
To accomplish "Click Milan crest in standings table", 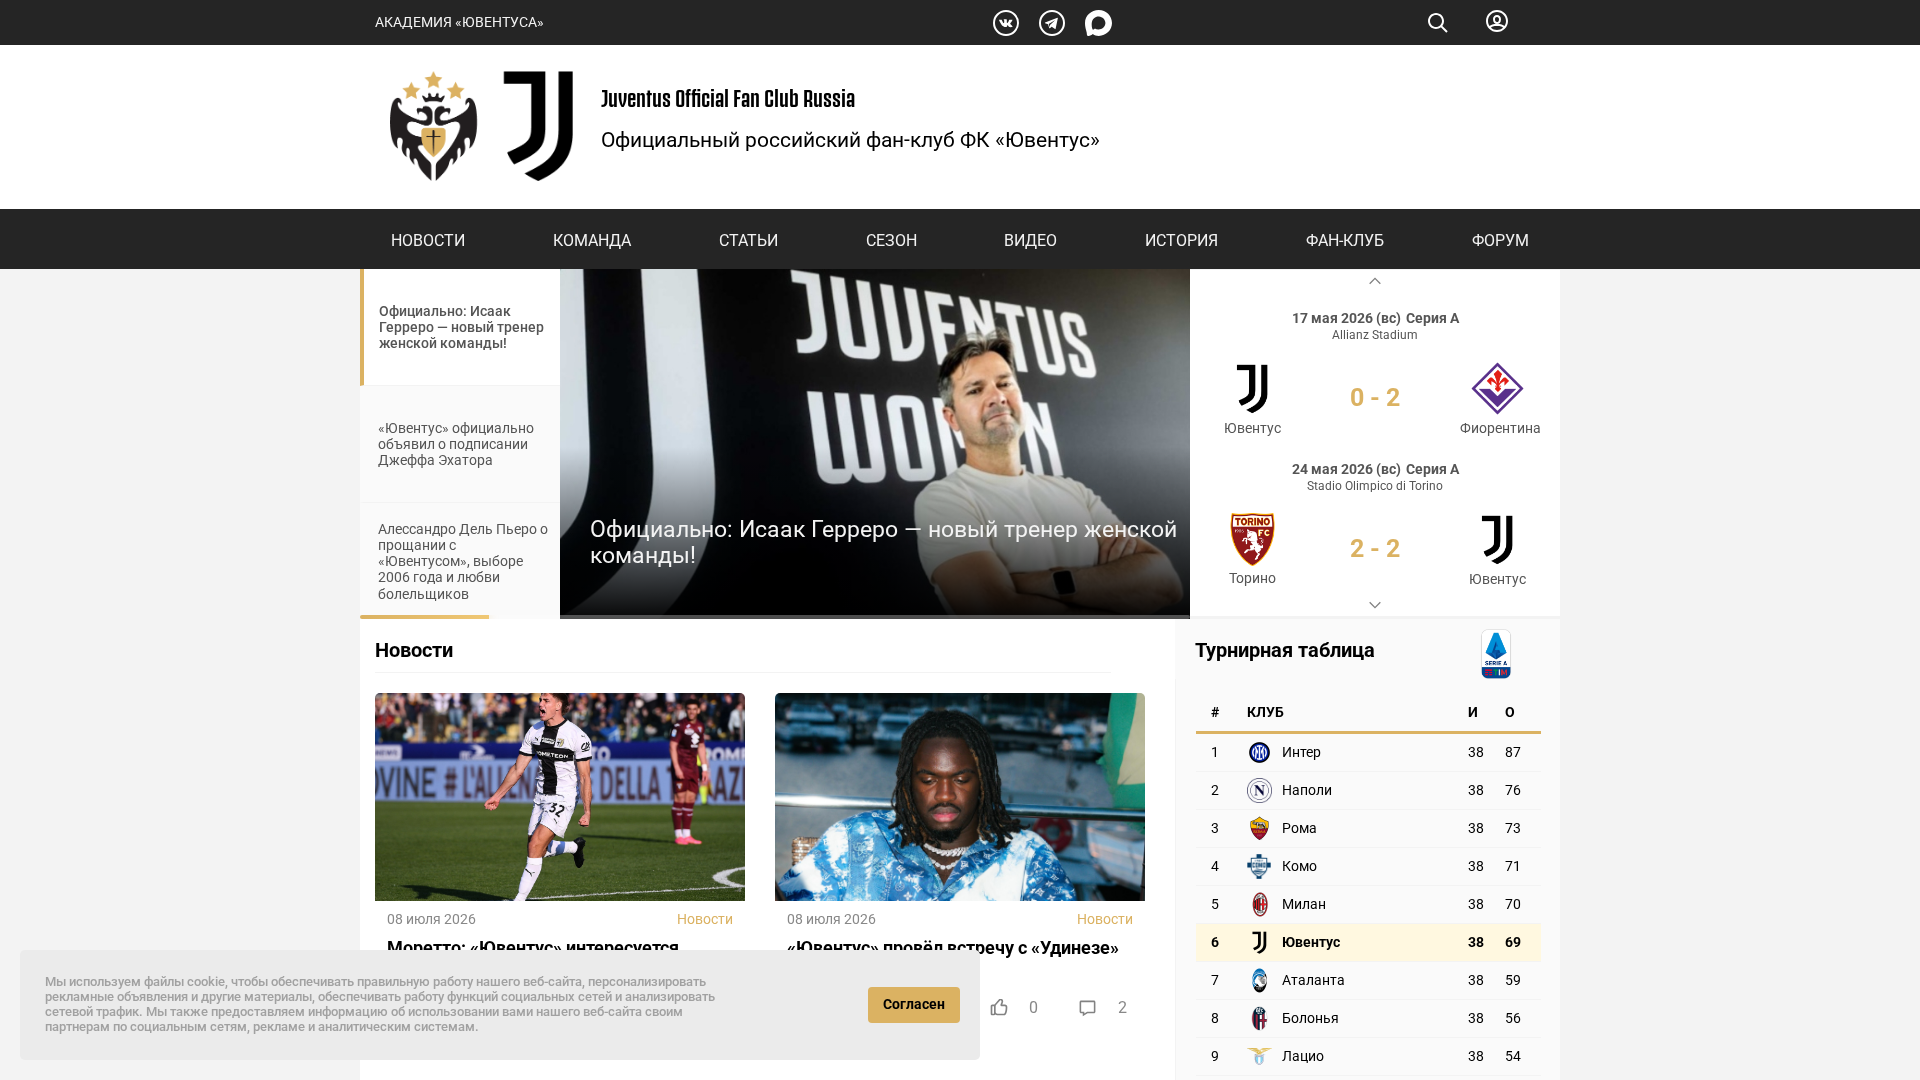I will [1259, 904].
